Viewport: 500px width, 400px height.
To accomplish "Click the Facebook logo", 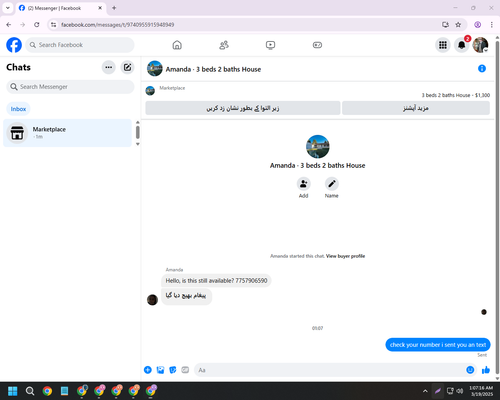I will pyautogui.click(x=14, y=45).
